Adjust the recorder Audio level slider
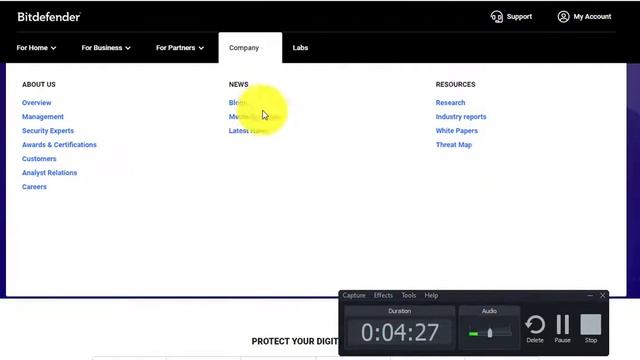 pos(490,333)
